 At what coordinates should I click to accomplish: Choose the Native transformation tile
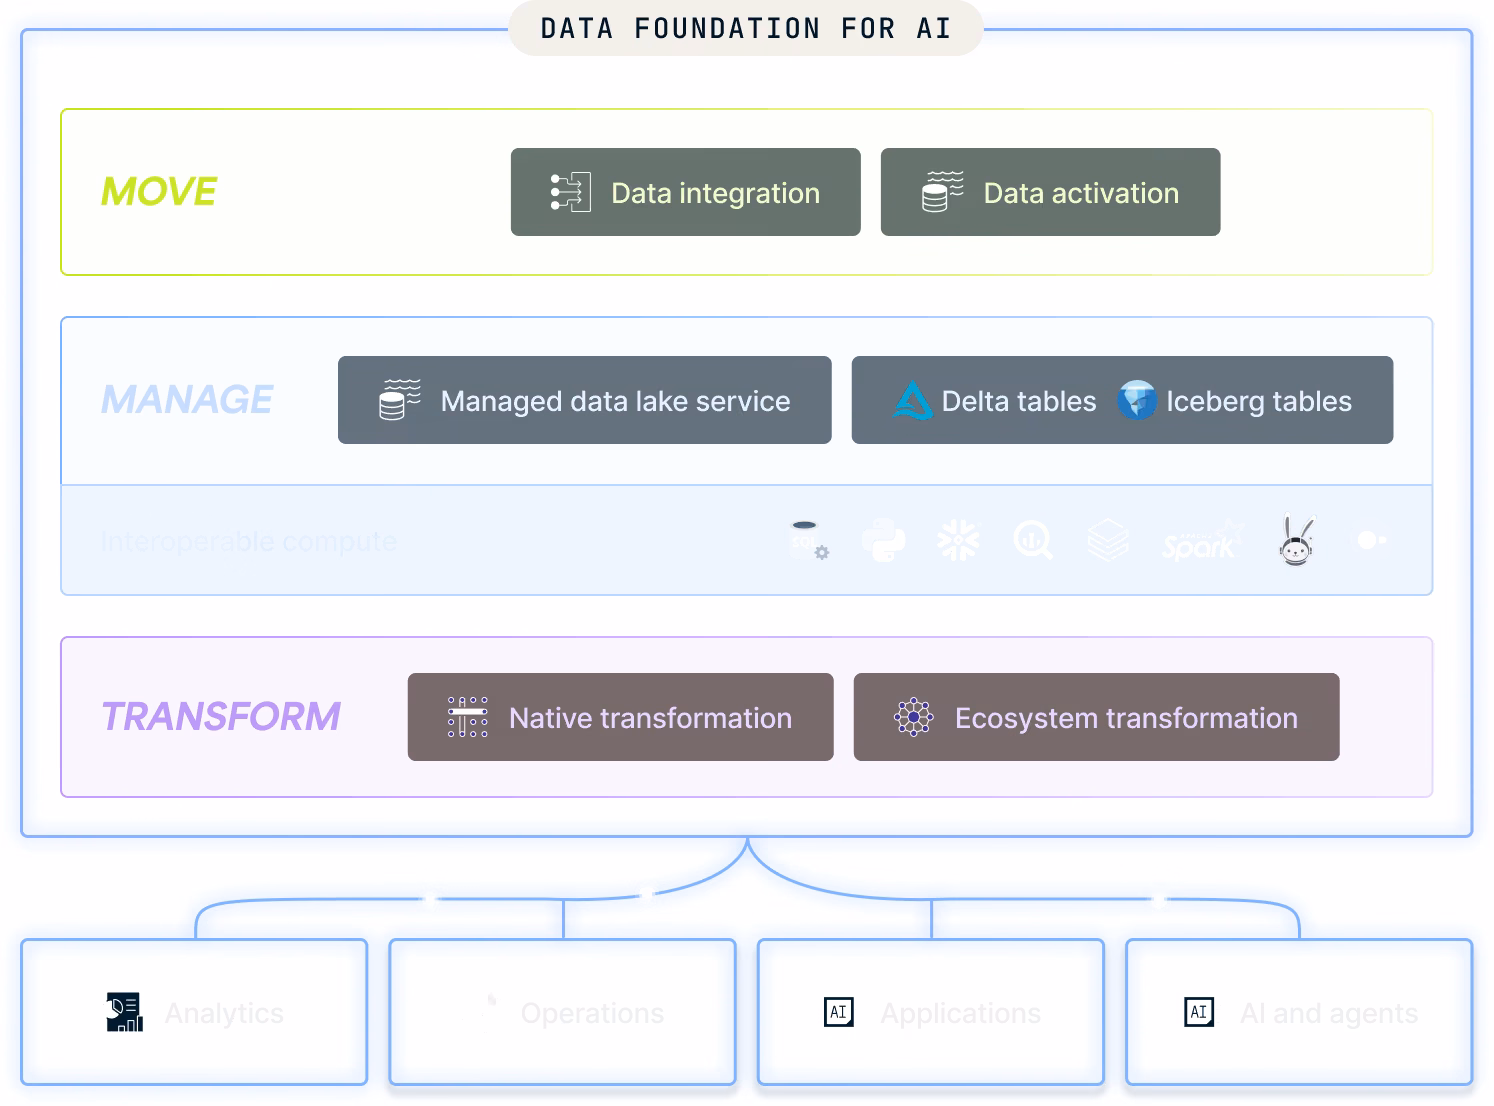[x=620, y=717]
